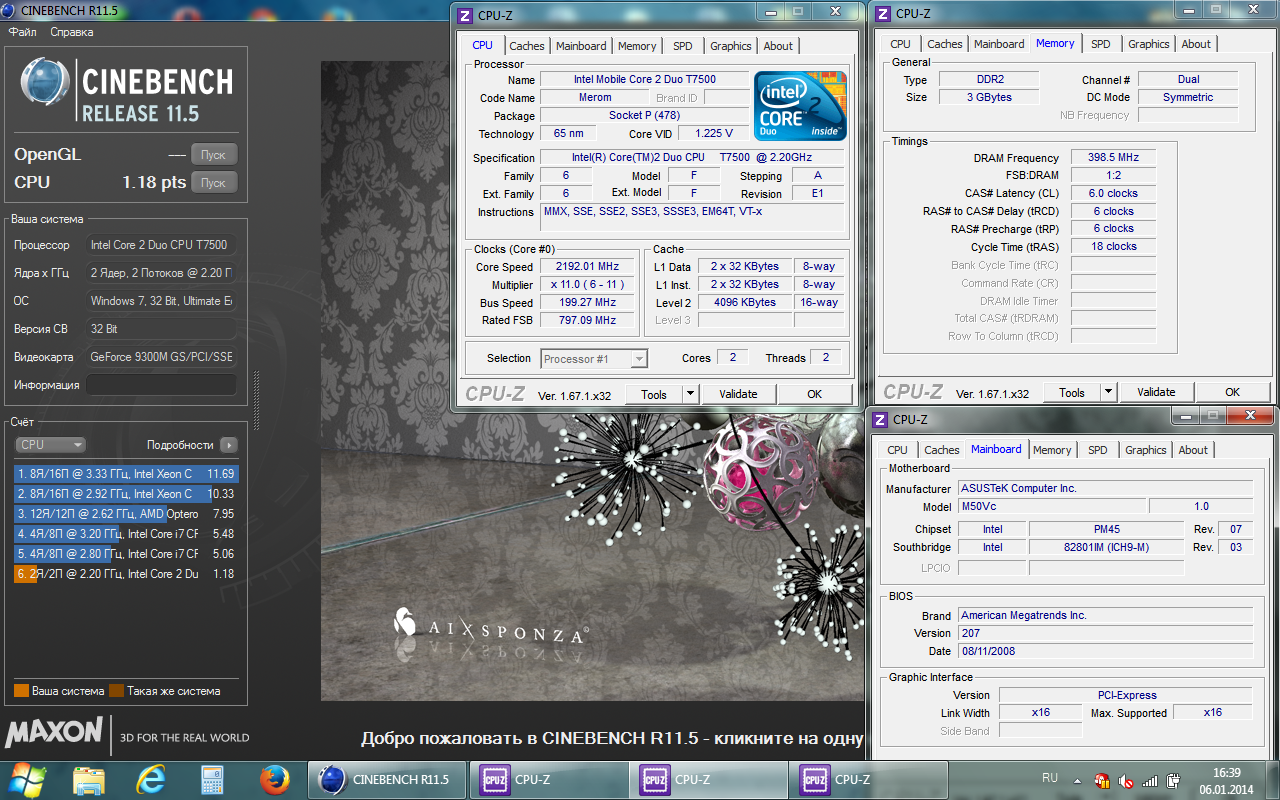Select ranking row Xeon 11.69
1280x800 pixels.
[x=126, y=474]
